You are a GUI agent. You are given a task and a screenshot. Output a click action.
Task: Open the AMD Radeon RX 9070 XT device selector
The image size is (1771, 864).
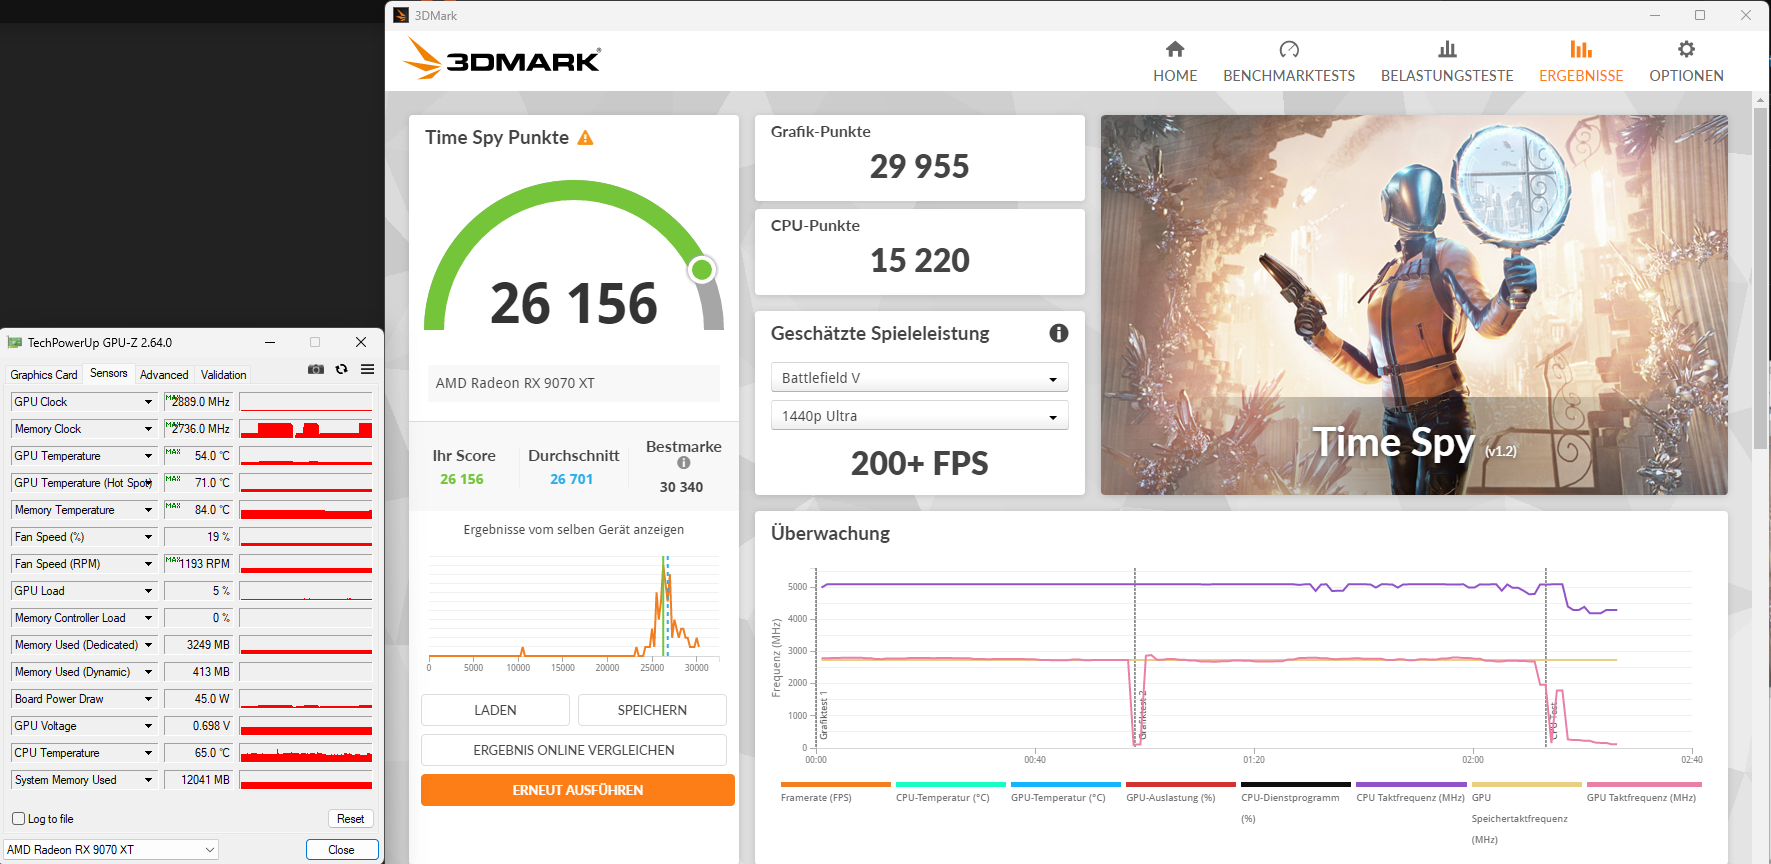pyautogui.click(x=111, y=850)
